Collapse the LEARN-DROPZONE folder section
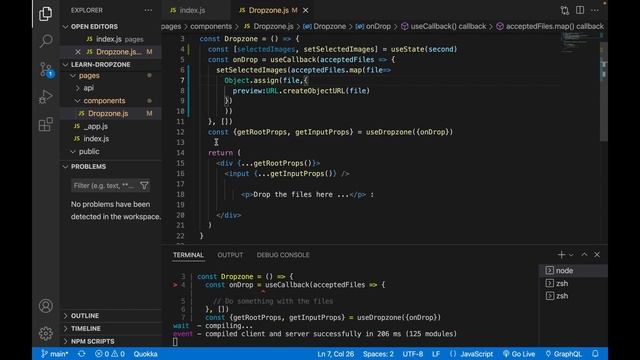 coord(111,64)
